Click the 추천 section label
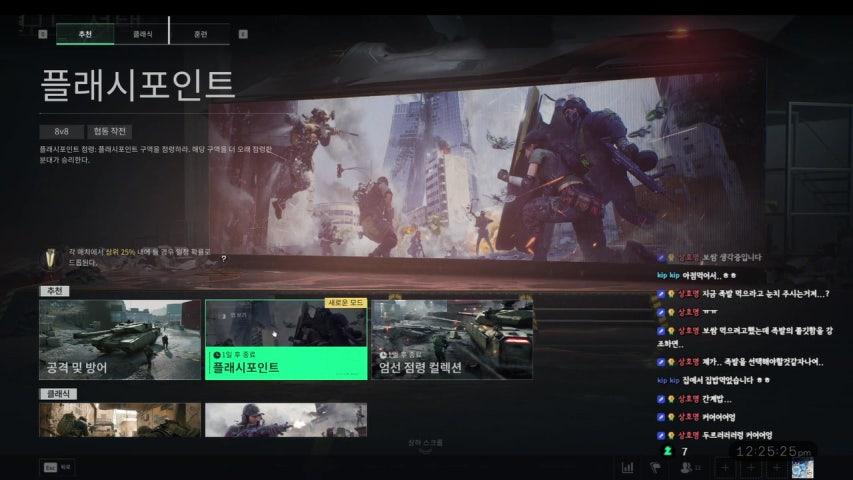This screenshot has height=480, width=853. (54, 291)
